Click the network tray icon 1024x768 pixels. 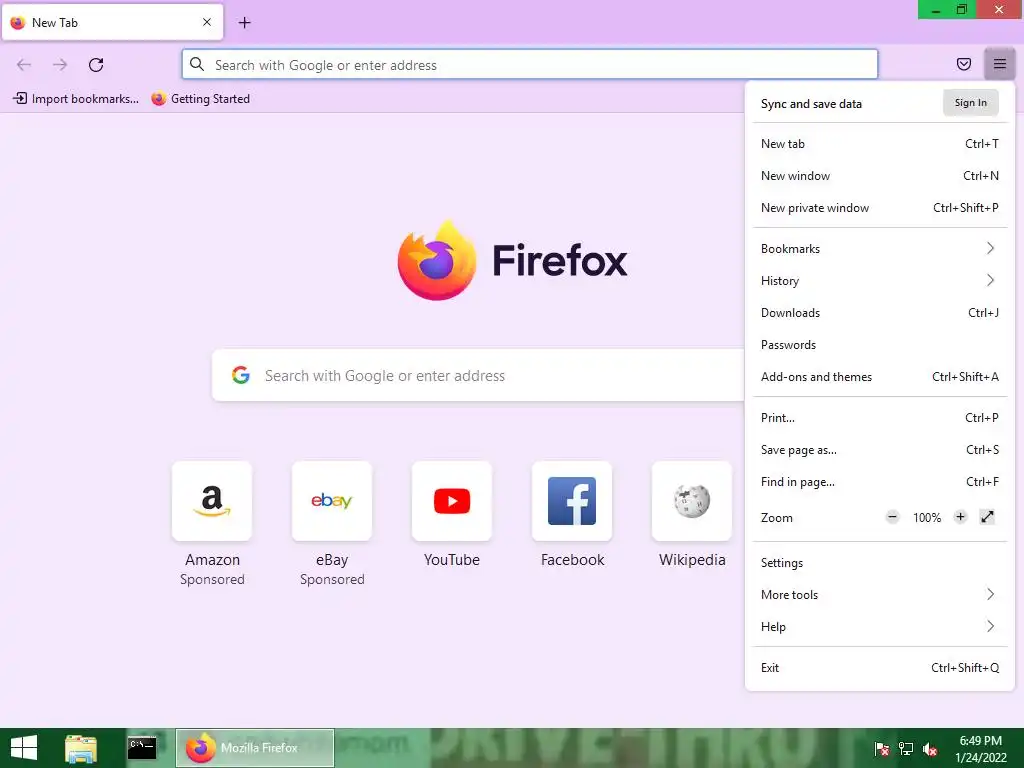[x=906, y=749]
